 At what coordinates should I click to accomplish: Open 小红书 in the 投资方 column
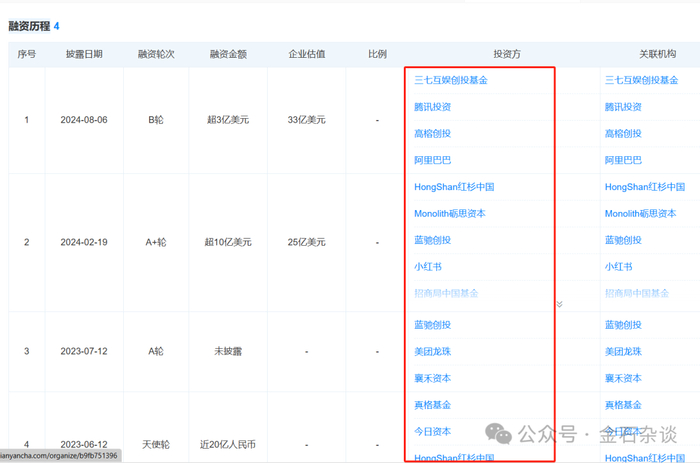(428, 267)
